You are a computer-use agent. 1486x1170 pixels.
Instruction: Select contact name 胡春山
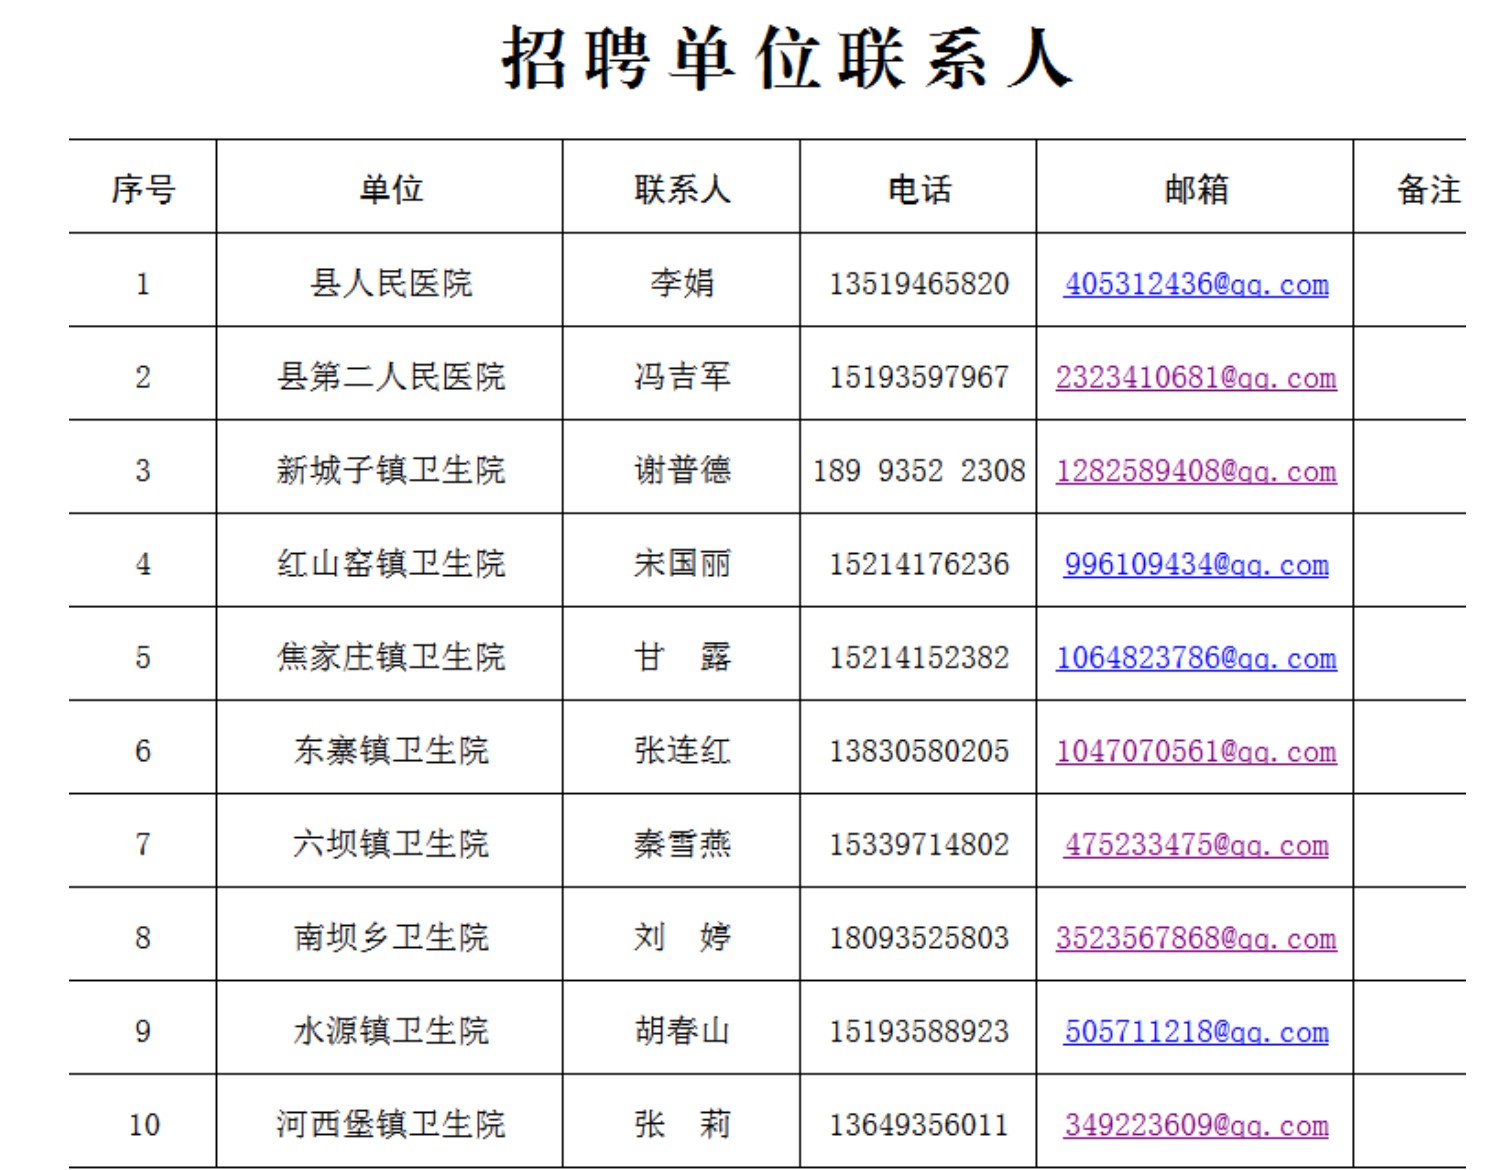[x=682, y=1031]
